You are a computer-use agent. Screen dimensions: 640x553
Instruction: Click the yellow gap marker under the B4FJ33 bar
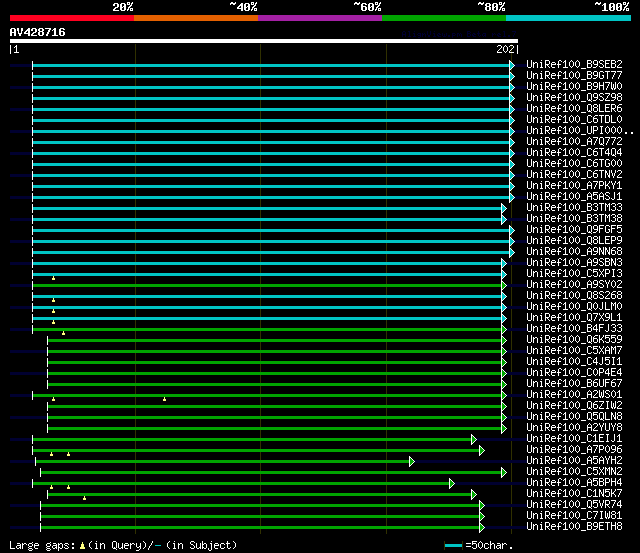point(63,333)
